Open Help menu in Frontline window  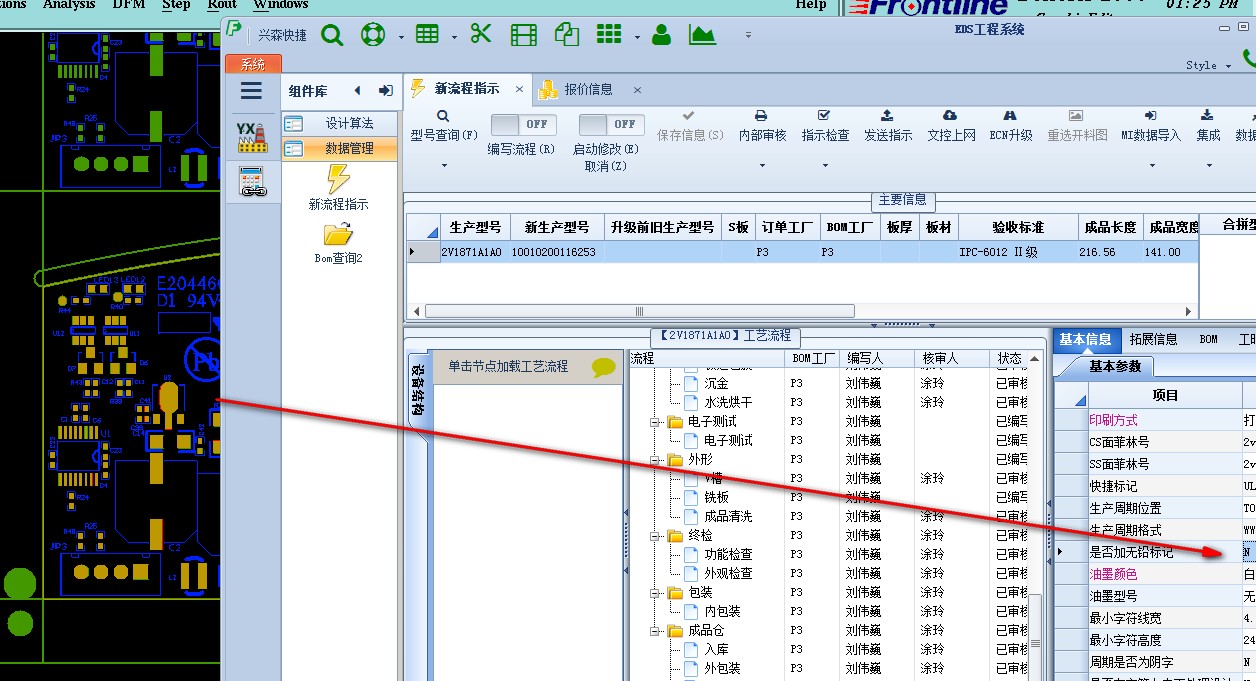[x=811, y=5]
